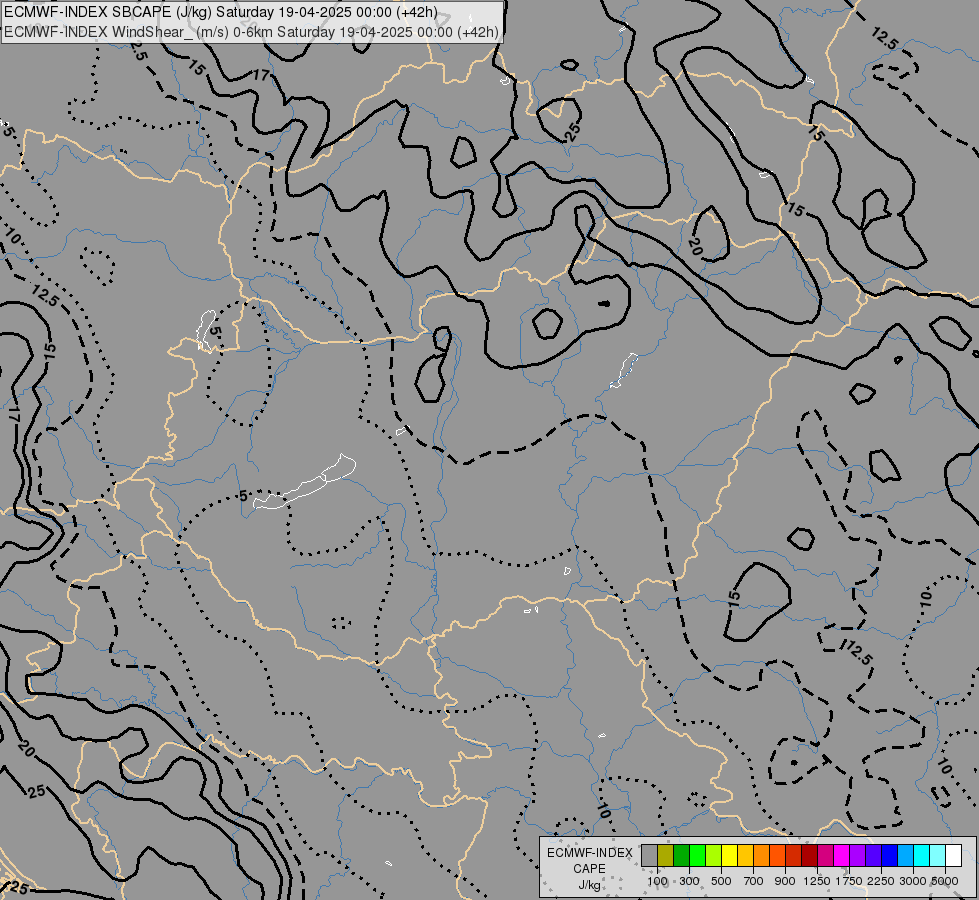Click the J/kg unit in the legend
Viewport: 979px width, 900px height.
pos(589,885)
